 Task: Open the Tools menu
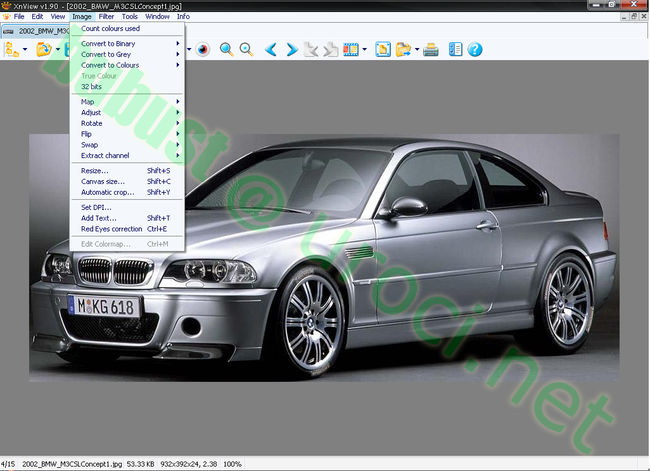[x=130, y=17]
